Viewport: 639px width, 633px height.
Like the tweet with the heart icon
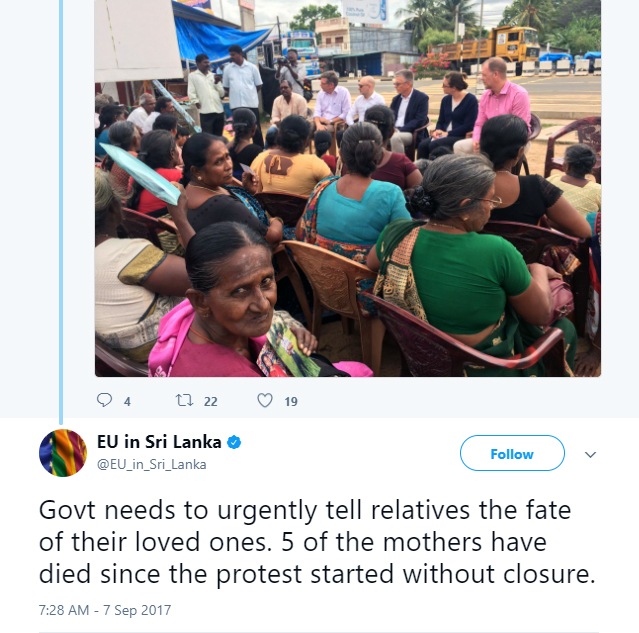point(265,400)
